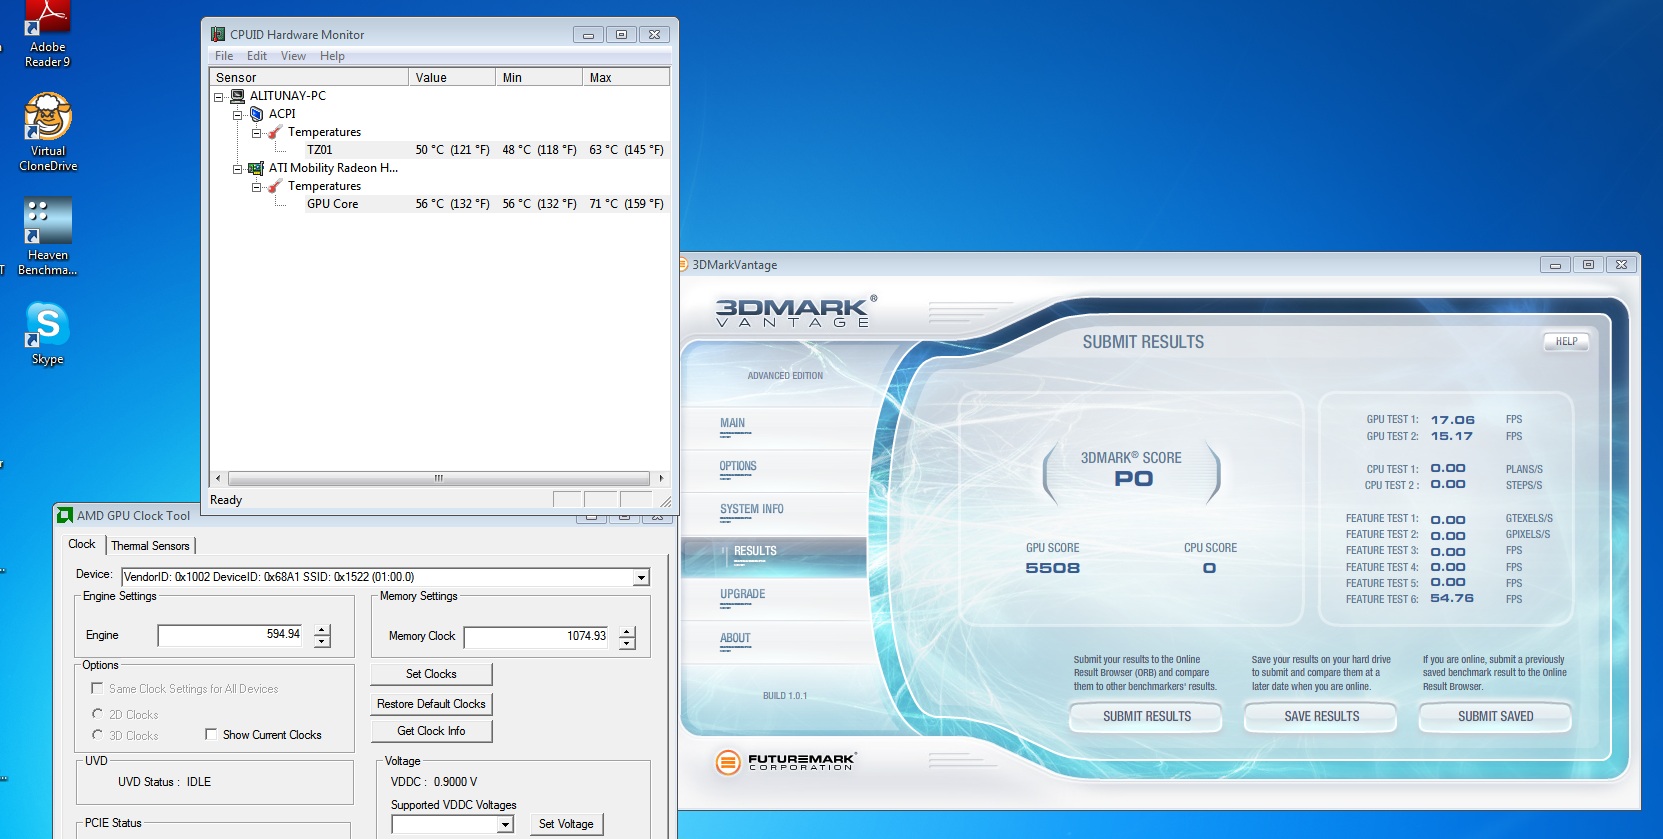
Task: Collapse ACPI Temperatures node
Action: pyautogui.click(x=256, y=132)
